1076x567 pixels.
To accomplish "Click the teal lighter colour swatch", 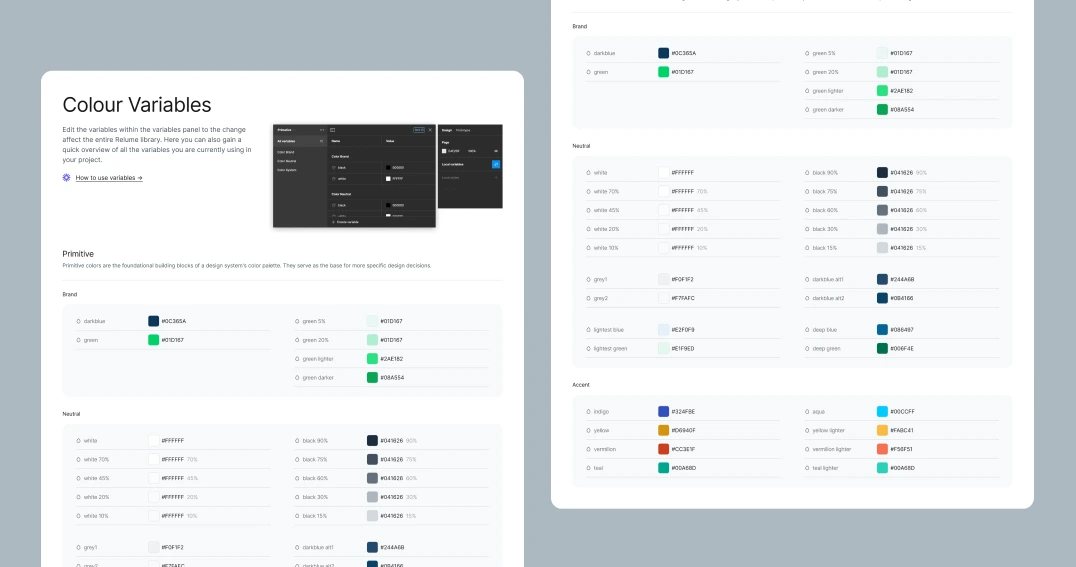I will (x=882, y=468).
